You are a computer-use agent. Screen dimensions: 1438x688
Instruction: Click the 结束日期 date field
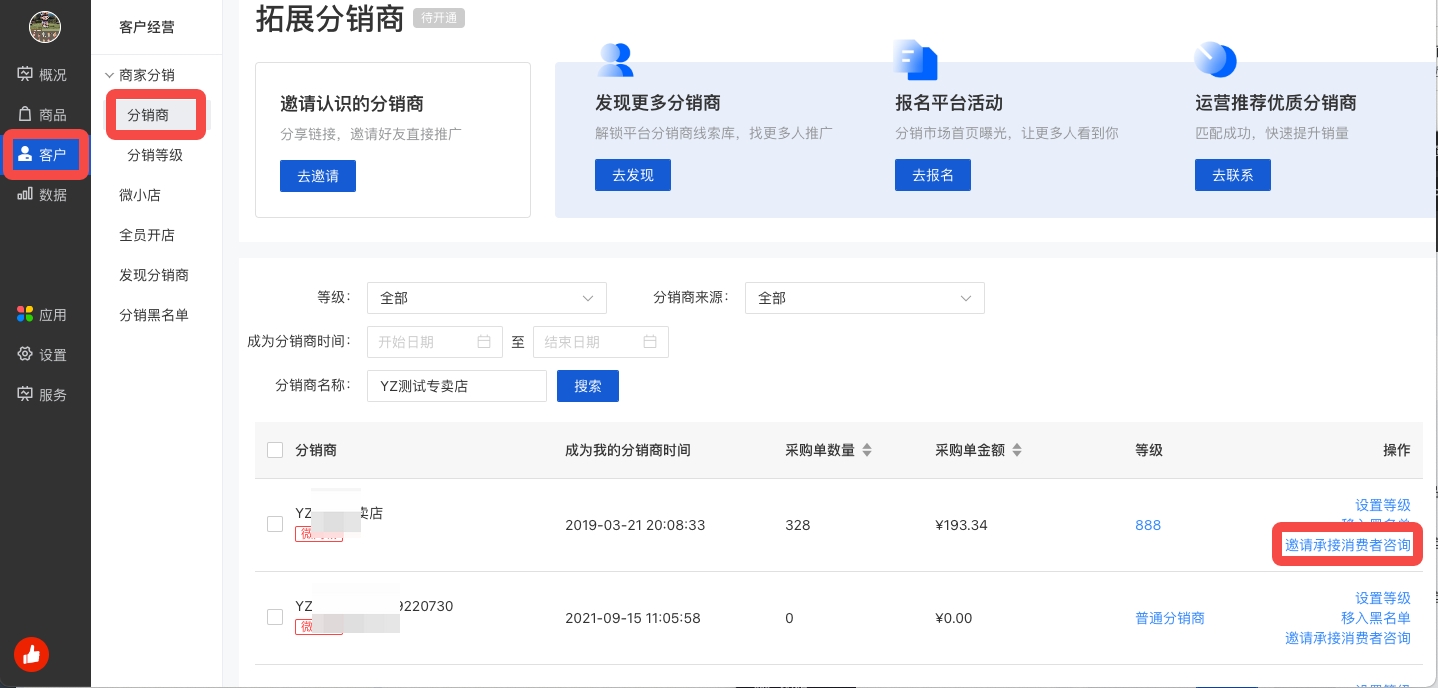601,342
